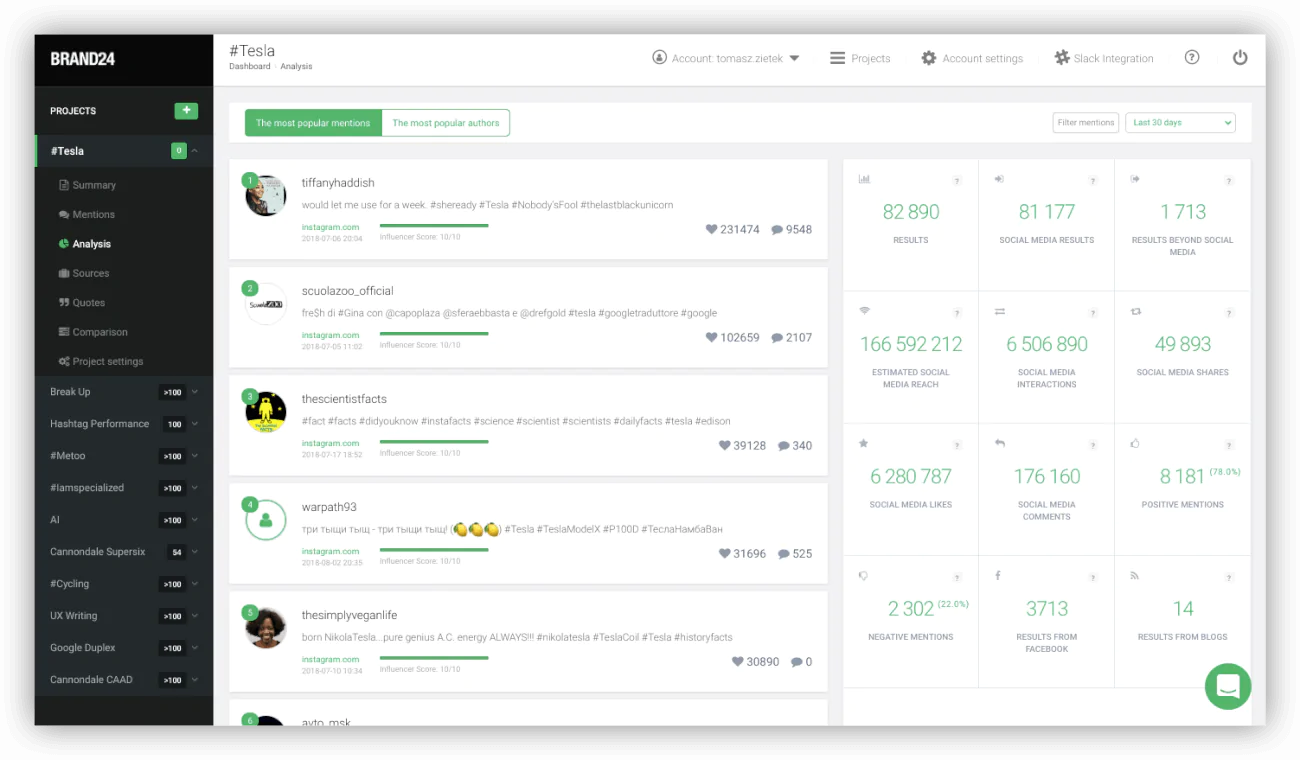This screenshot has height=760, width=1300.
Task: Expand the #Metoo project chevron
Action: 195,456
